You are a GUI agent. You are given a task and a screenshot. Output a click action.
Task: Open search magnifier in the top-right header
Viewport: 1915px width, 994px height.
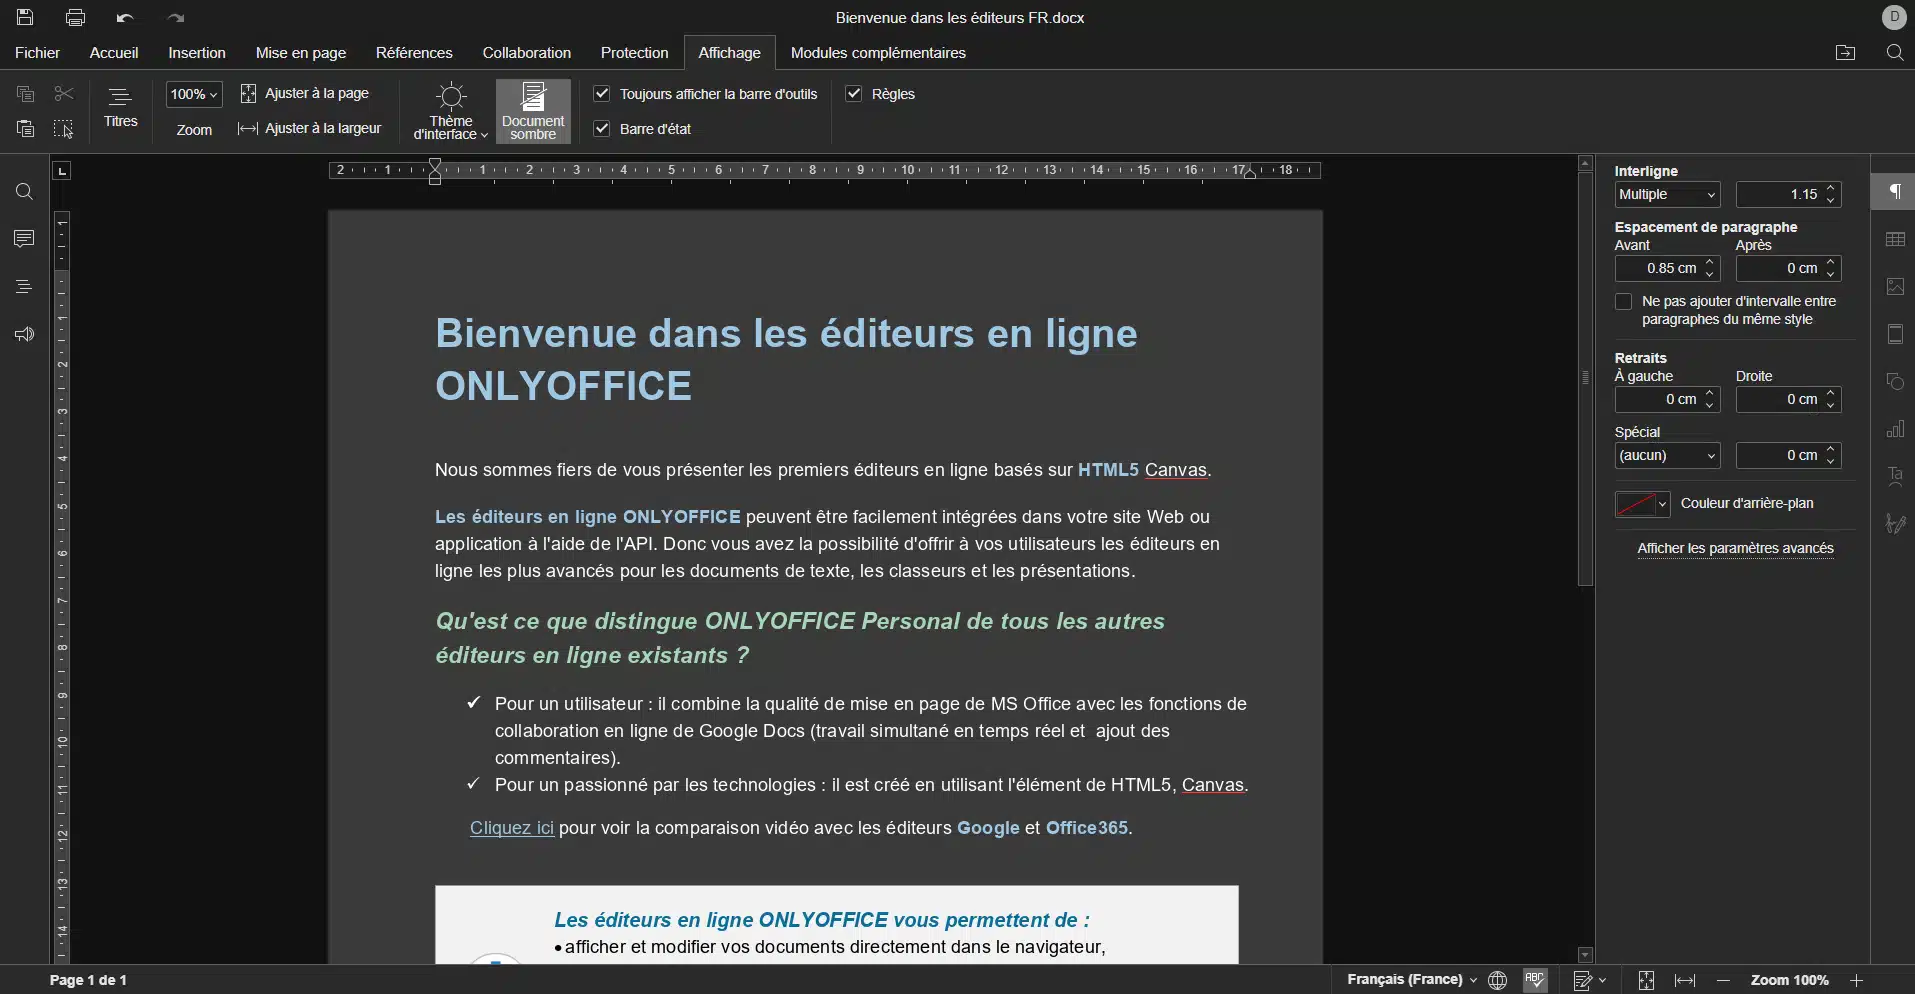click(x=1895, y=53)
